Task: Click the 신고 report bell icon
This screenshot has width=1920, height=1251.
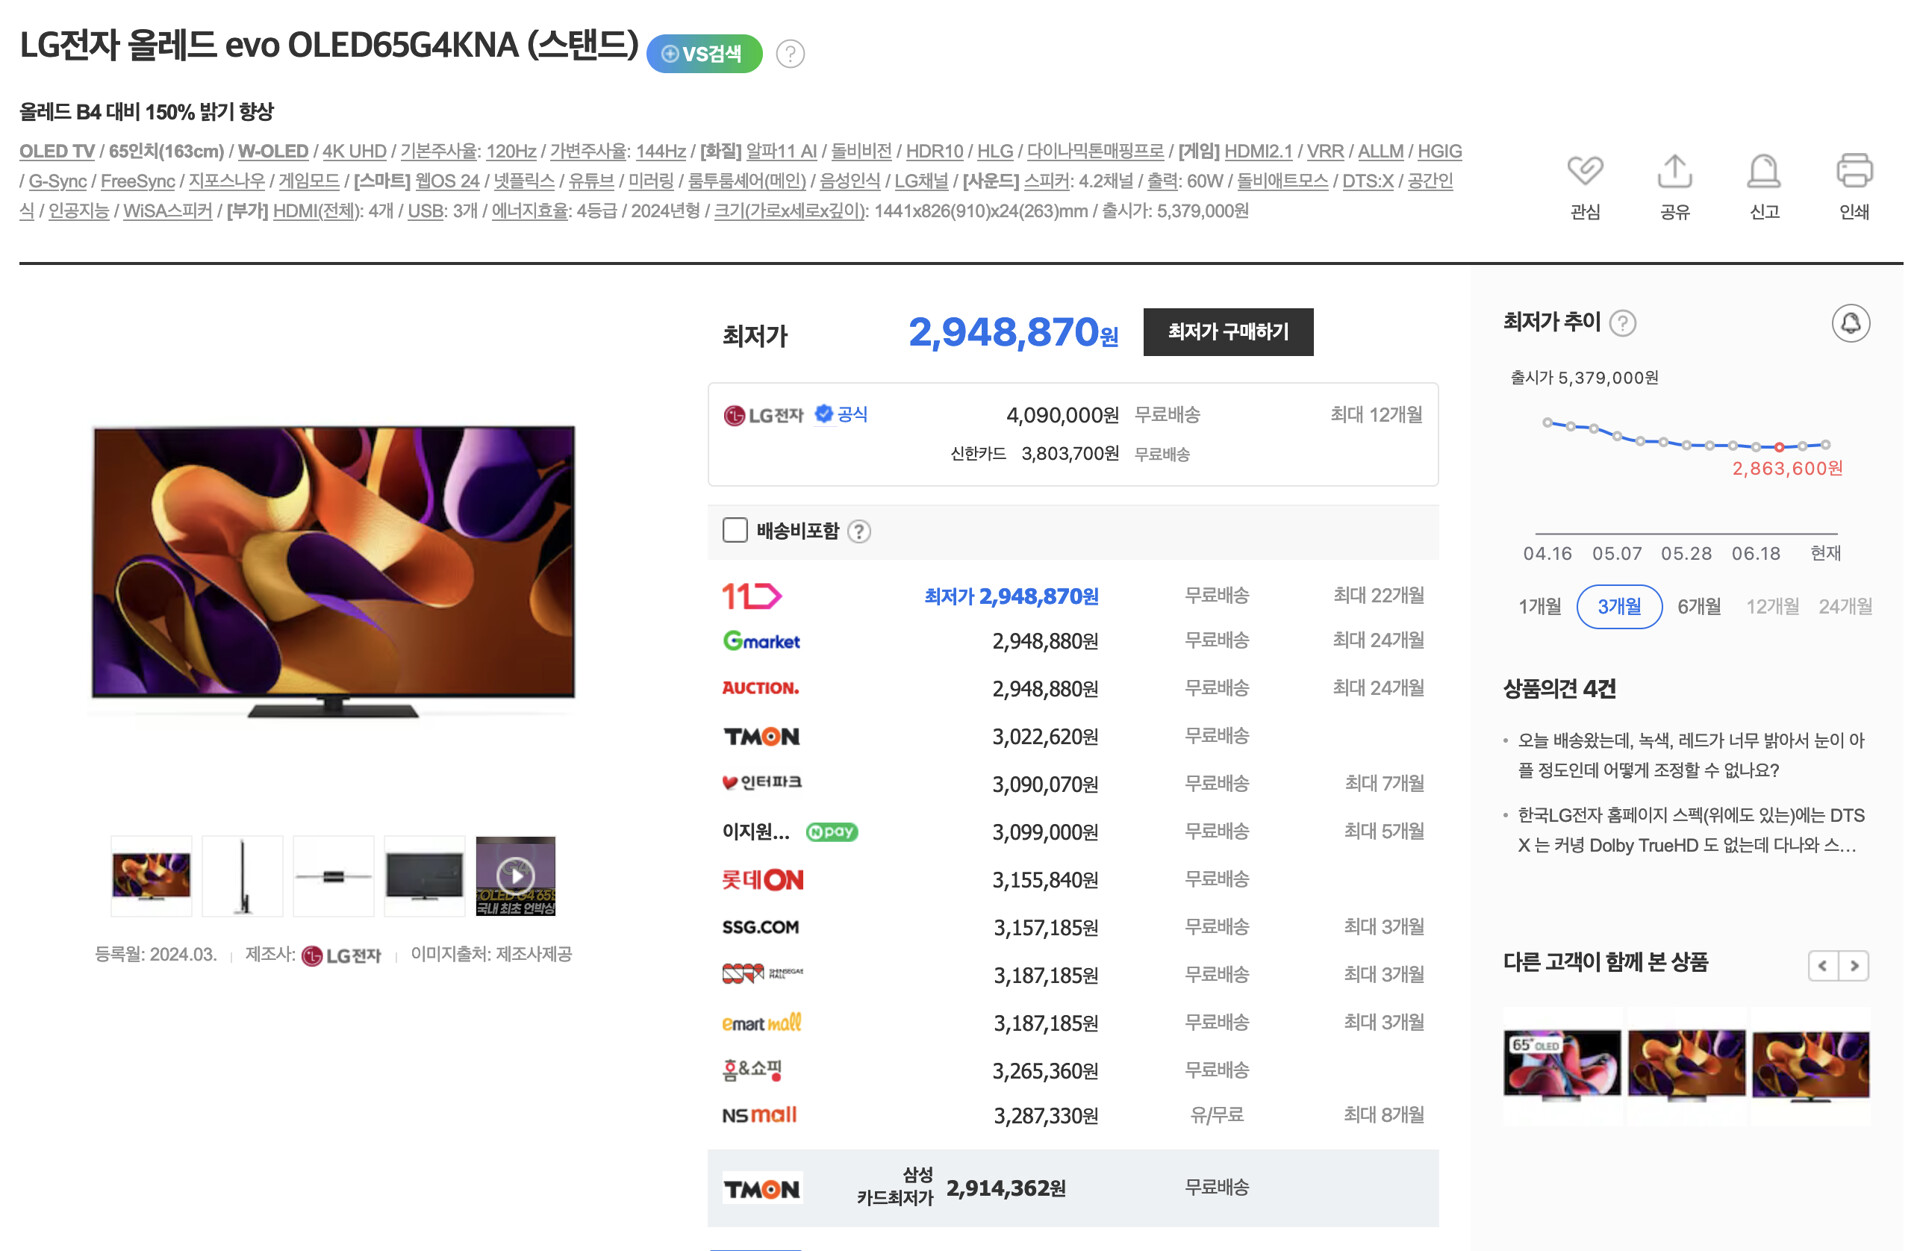Action: (x=1764, y=172)
